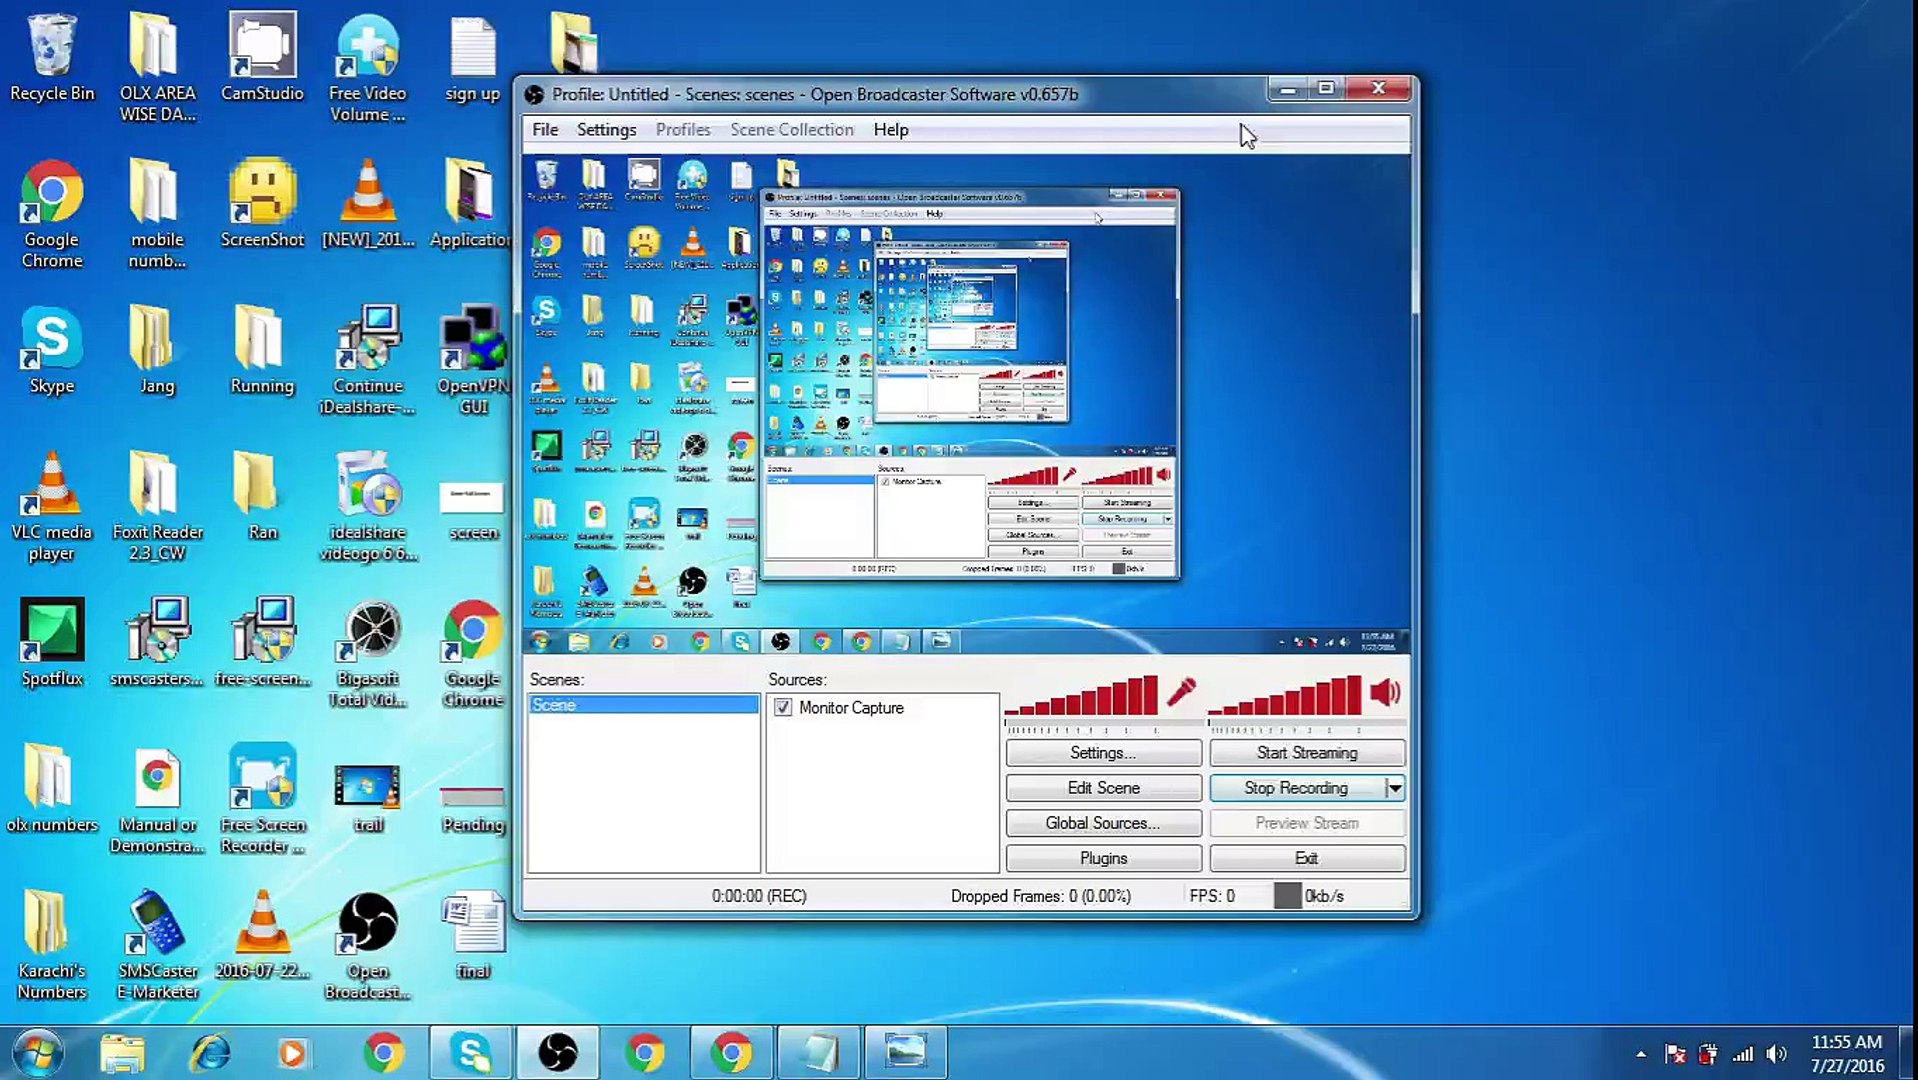Open Global Sources... dialog
The width and height of the screenshot is (1918, 1080).
pos(1103,823)
